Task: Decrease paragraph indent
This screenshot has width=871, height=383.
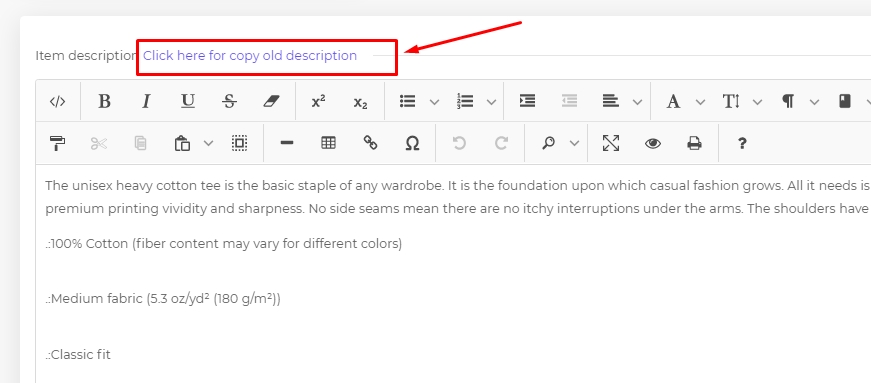Action: 569,101
